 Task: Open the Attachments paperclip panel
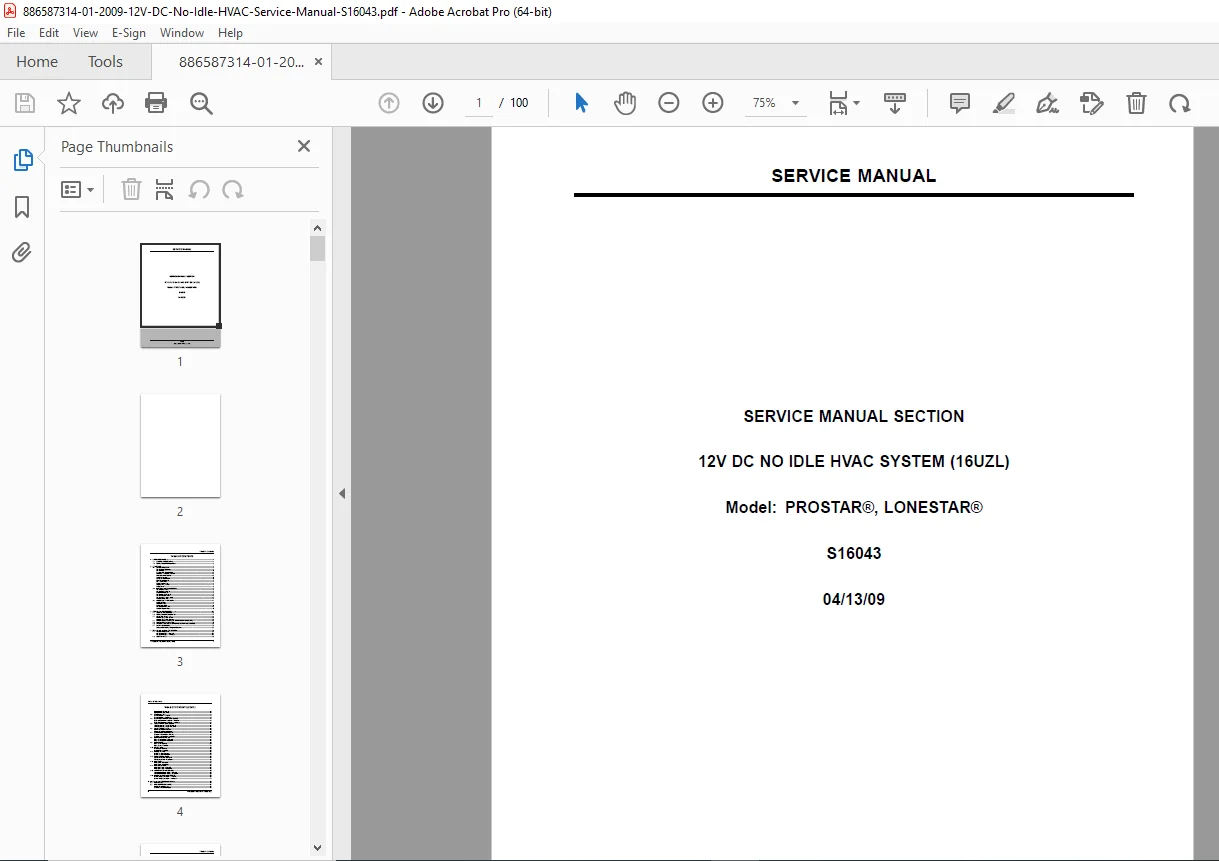pos(22,252)
